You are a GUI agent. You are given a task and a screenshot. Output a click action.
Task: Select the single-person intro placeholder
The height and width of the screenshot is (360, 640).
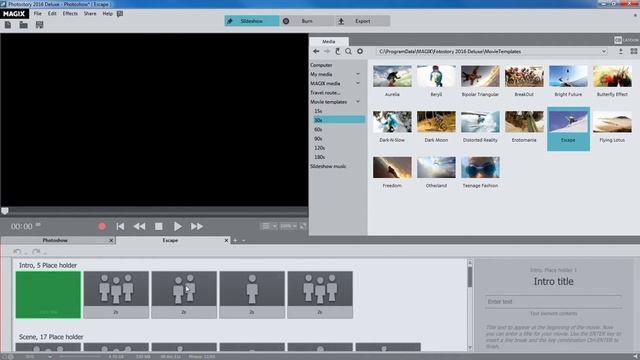(252, 295)
